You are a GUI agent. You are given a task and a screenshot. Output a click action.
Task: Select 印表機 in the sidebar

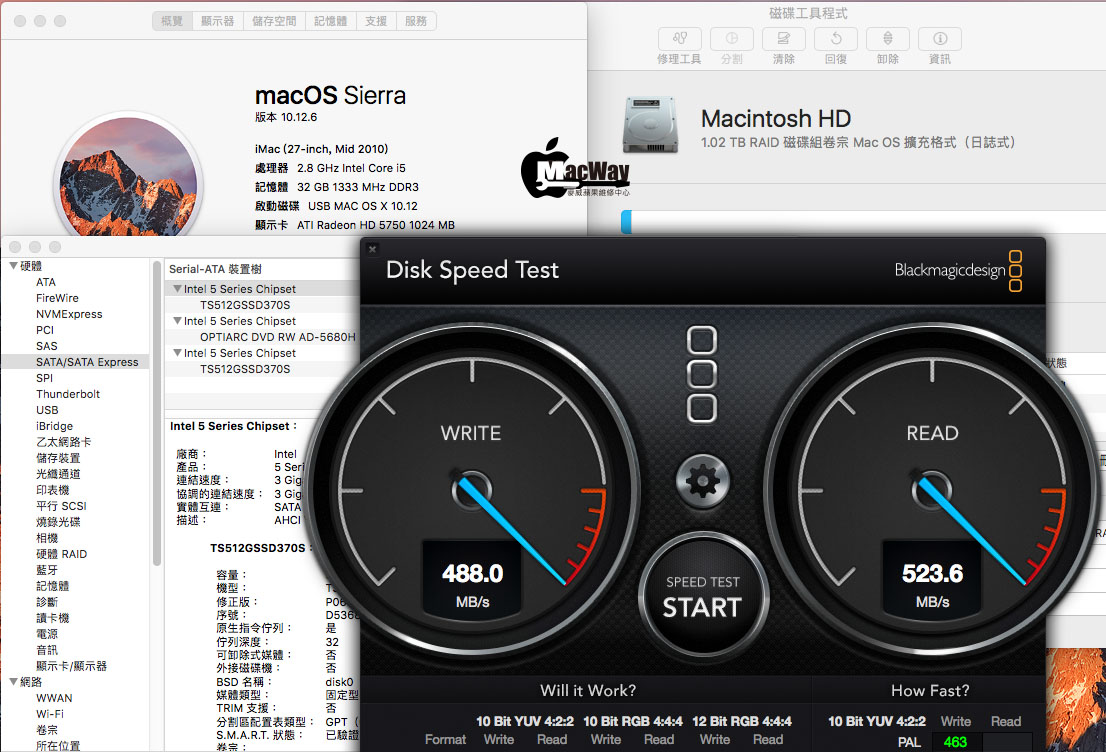(x=52, y=490)
